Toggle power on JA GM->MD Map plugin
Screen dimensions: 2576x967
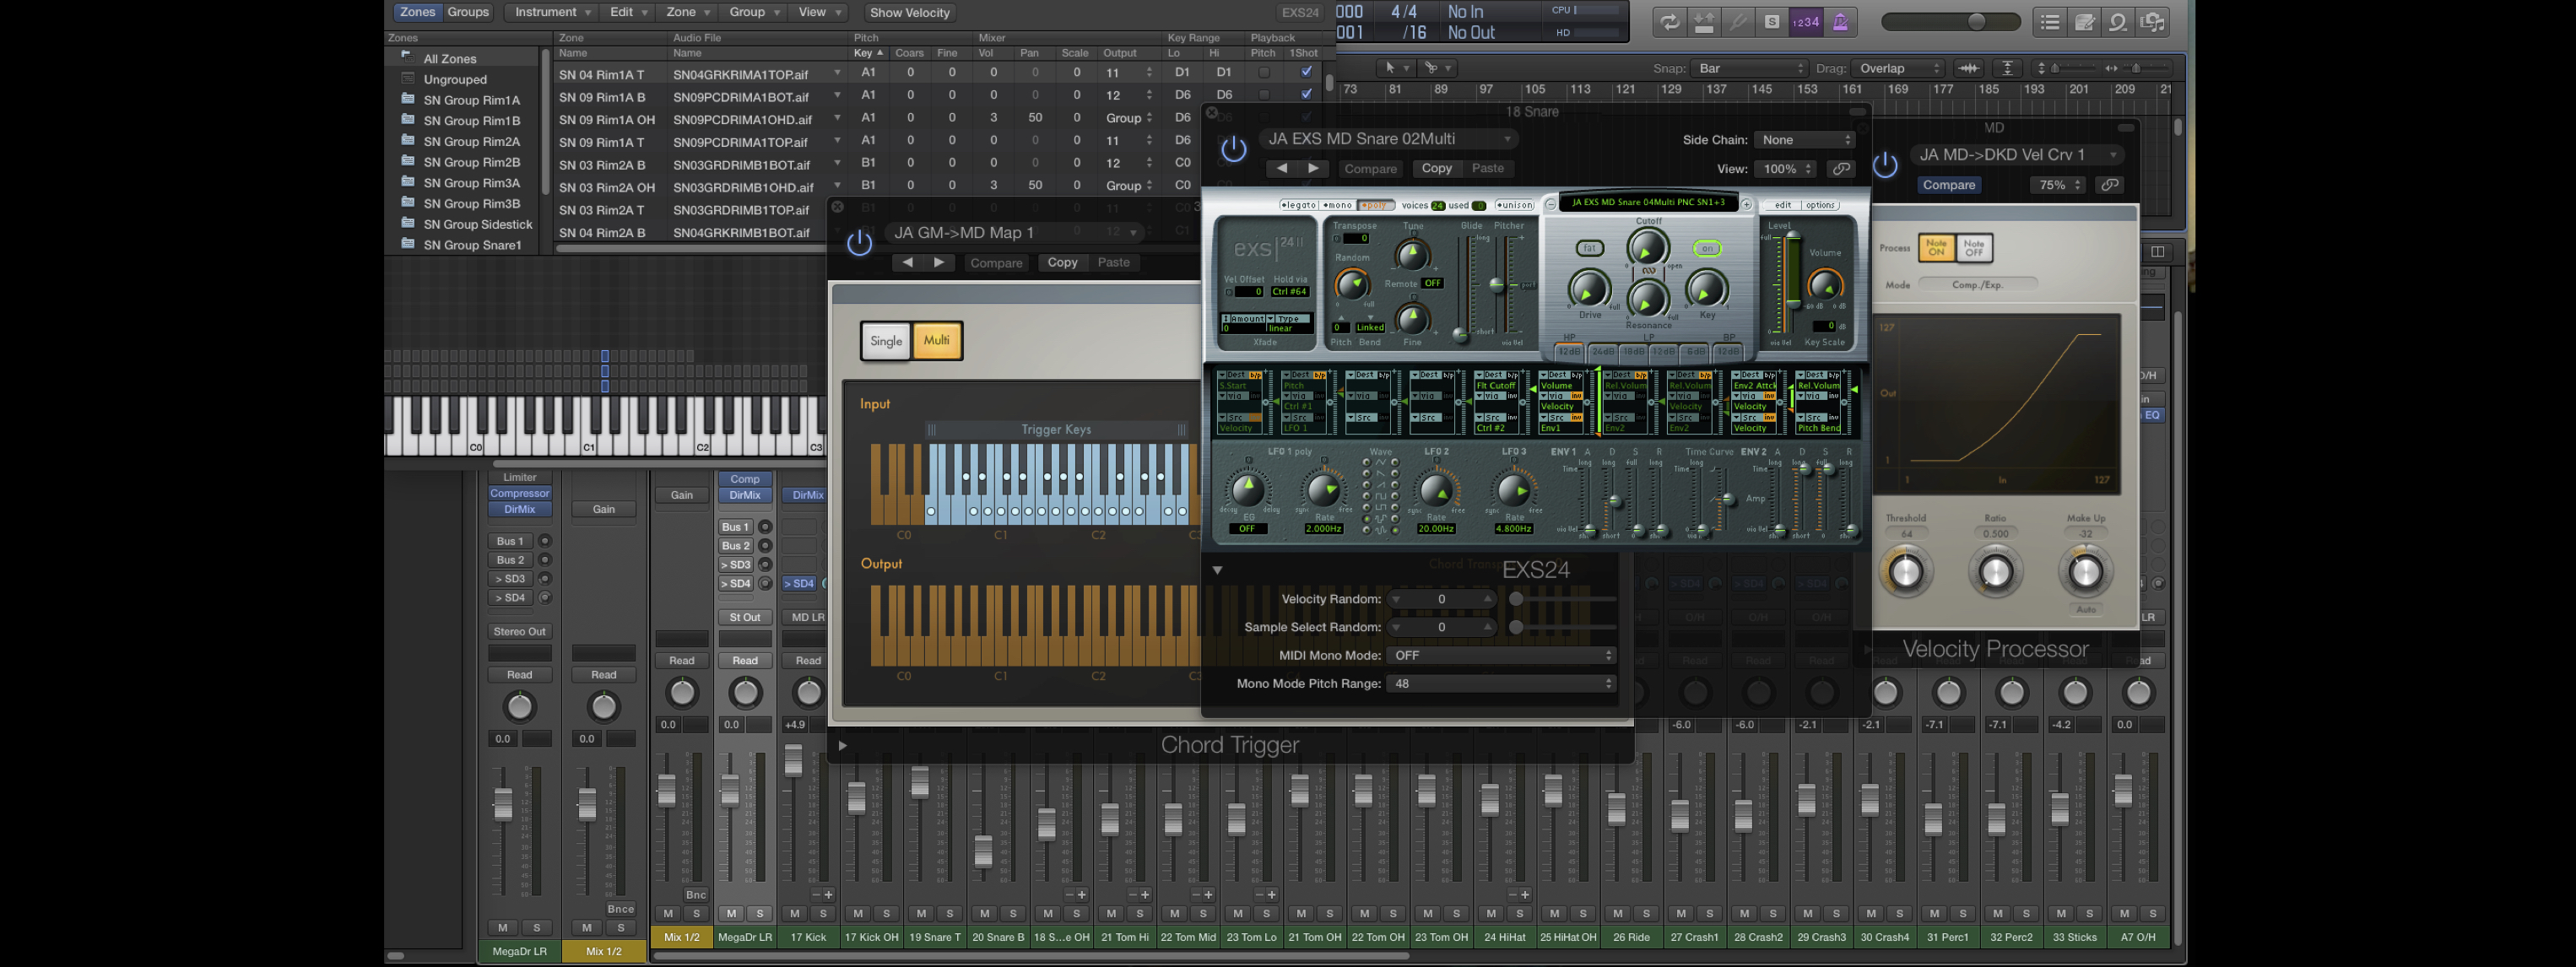tap(859, 243)
